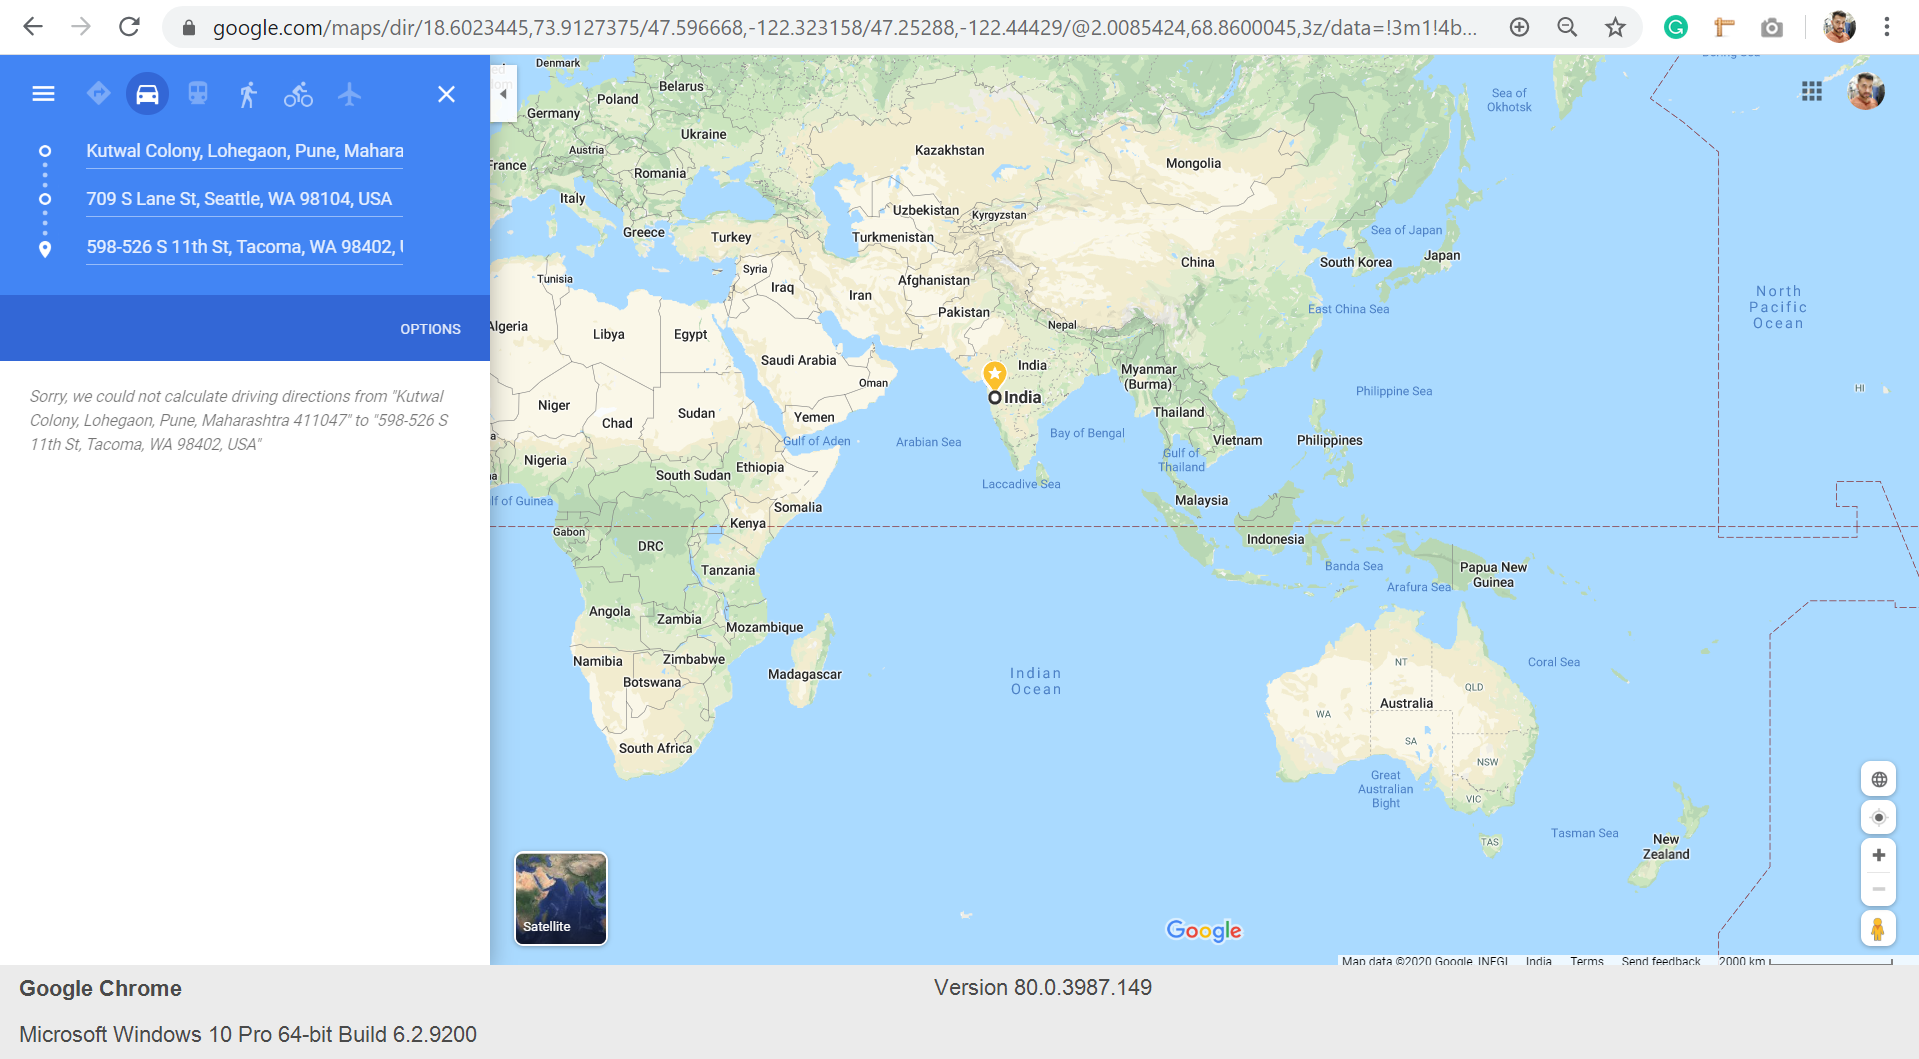Screen dimensions: 1919x1059
Task: Select cycling travel mode
Action: [298, 94]
